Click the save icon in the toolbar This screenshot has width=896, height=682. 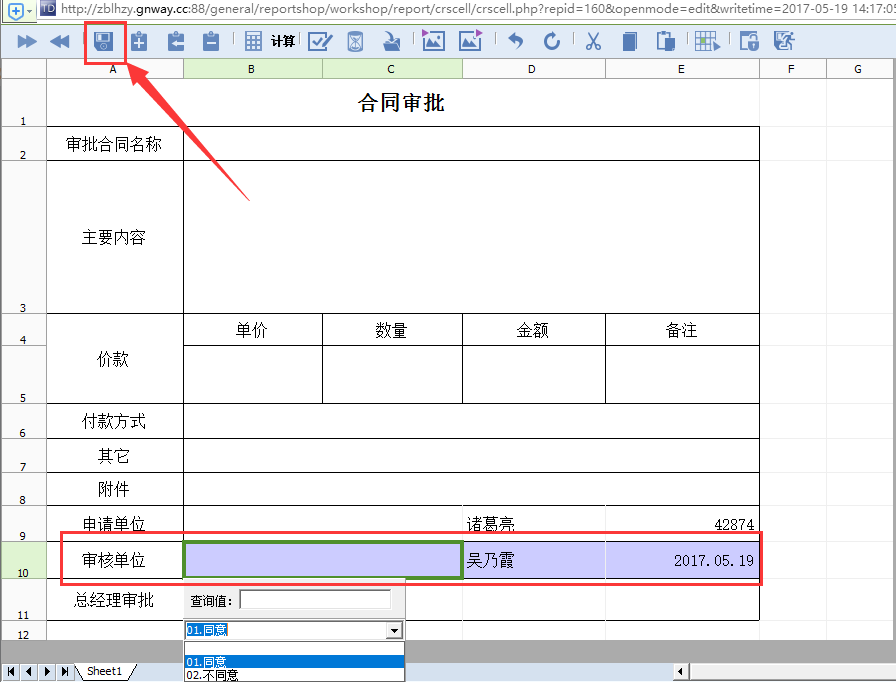[103, 41]
